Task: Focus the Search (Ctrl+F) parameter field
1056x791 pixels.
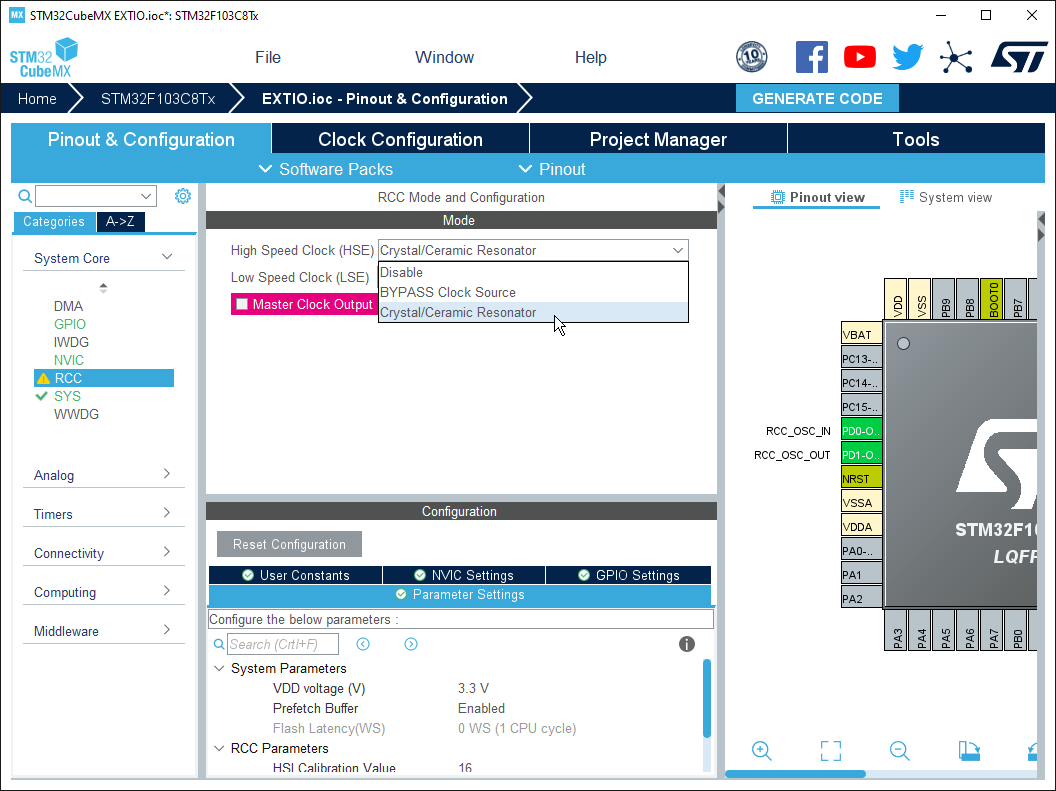Action: coord(283,644)
